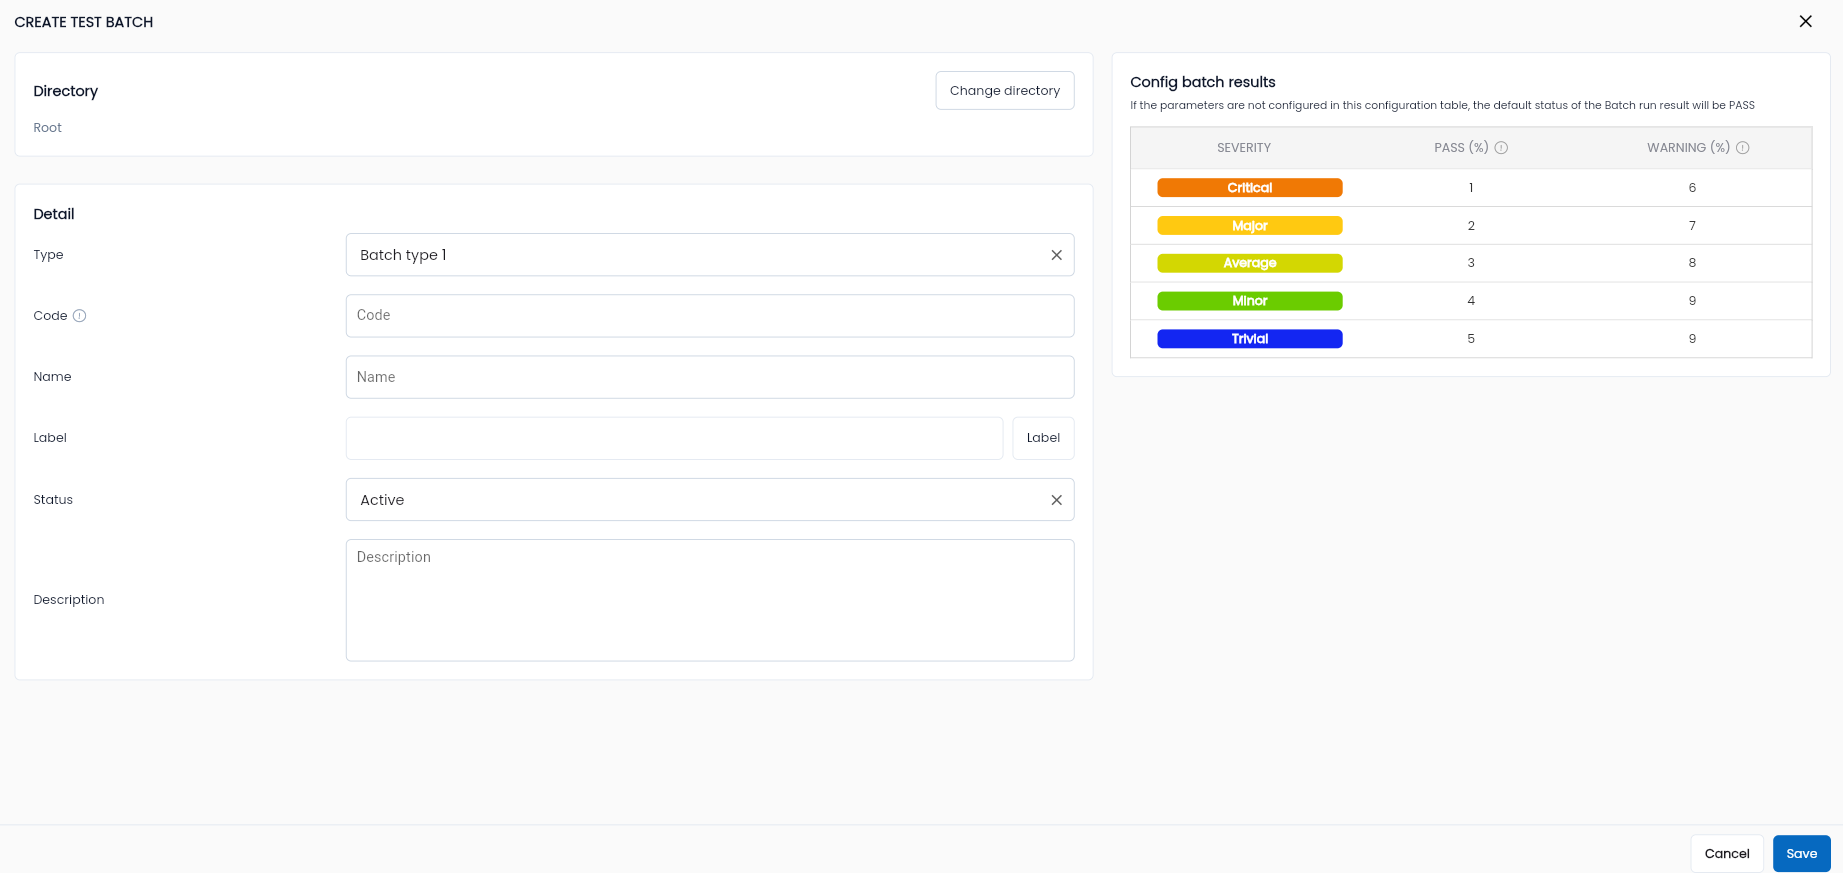
Task: Click the WARNING (%) info icon
Action: pos(1743,148)
